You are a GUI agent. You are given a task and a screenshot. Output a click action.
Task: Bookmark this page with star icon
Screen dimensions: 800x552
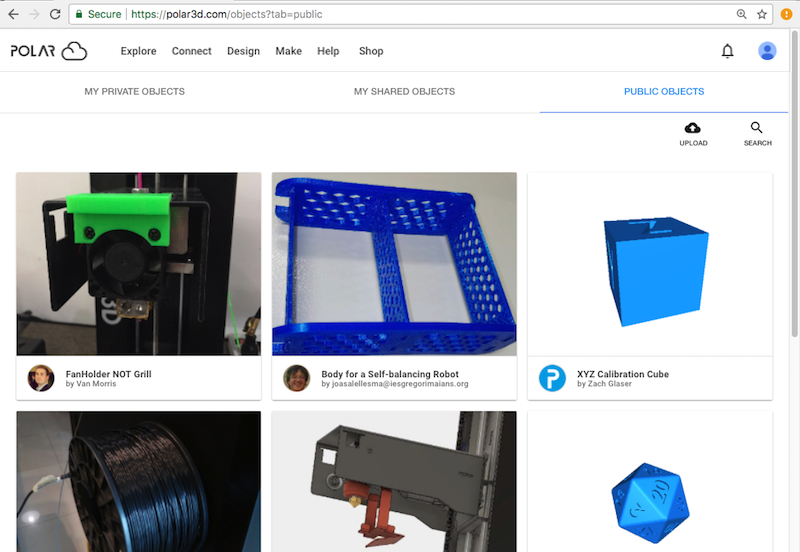click(x=762, y=14)
